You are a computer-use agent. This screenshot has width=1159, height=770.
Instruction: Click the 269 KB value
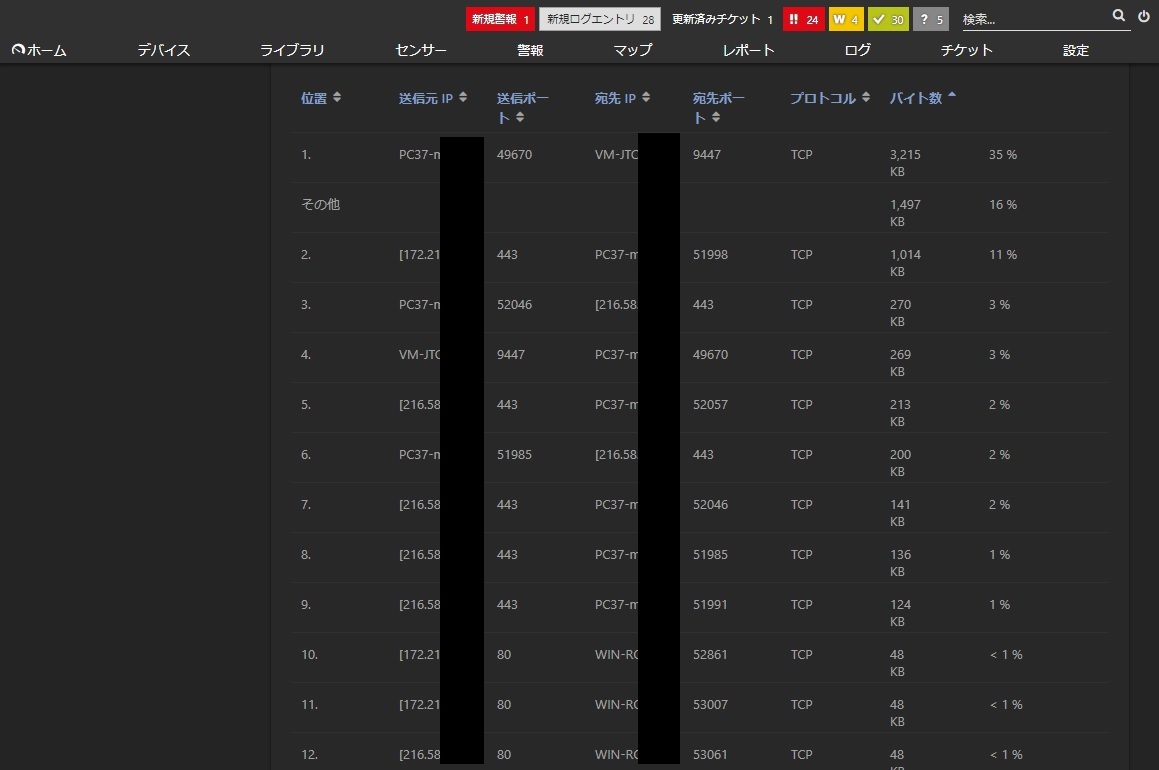point(900,363)
